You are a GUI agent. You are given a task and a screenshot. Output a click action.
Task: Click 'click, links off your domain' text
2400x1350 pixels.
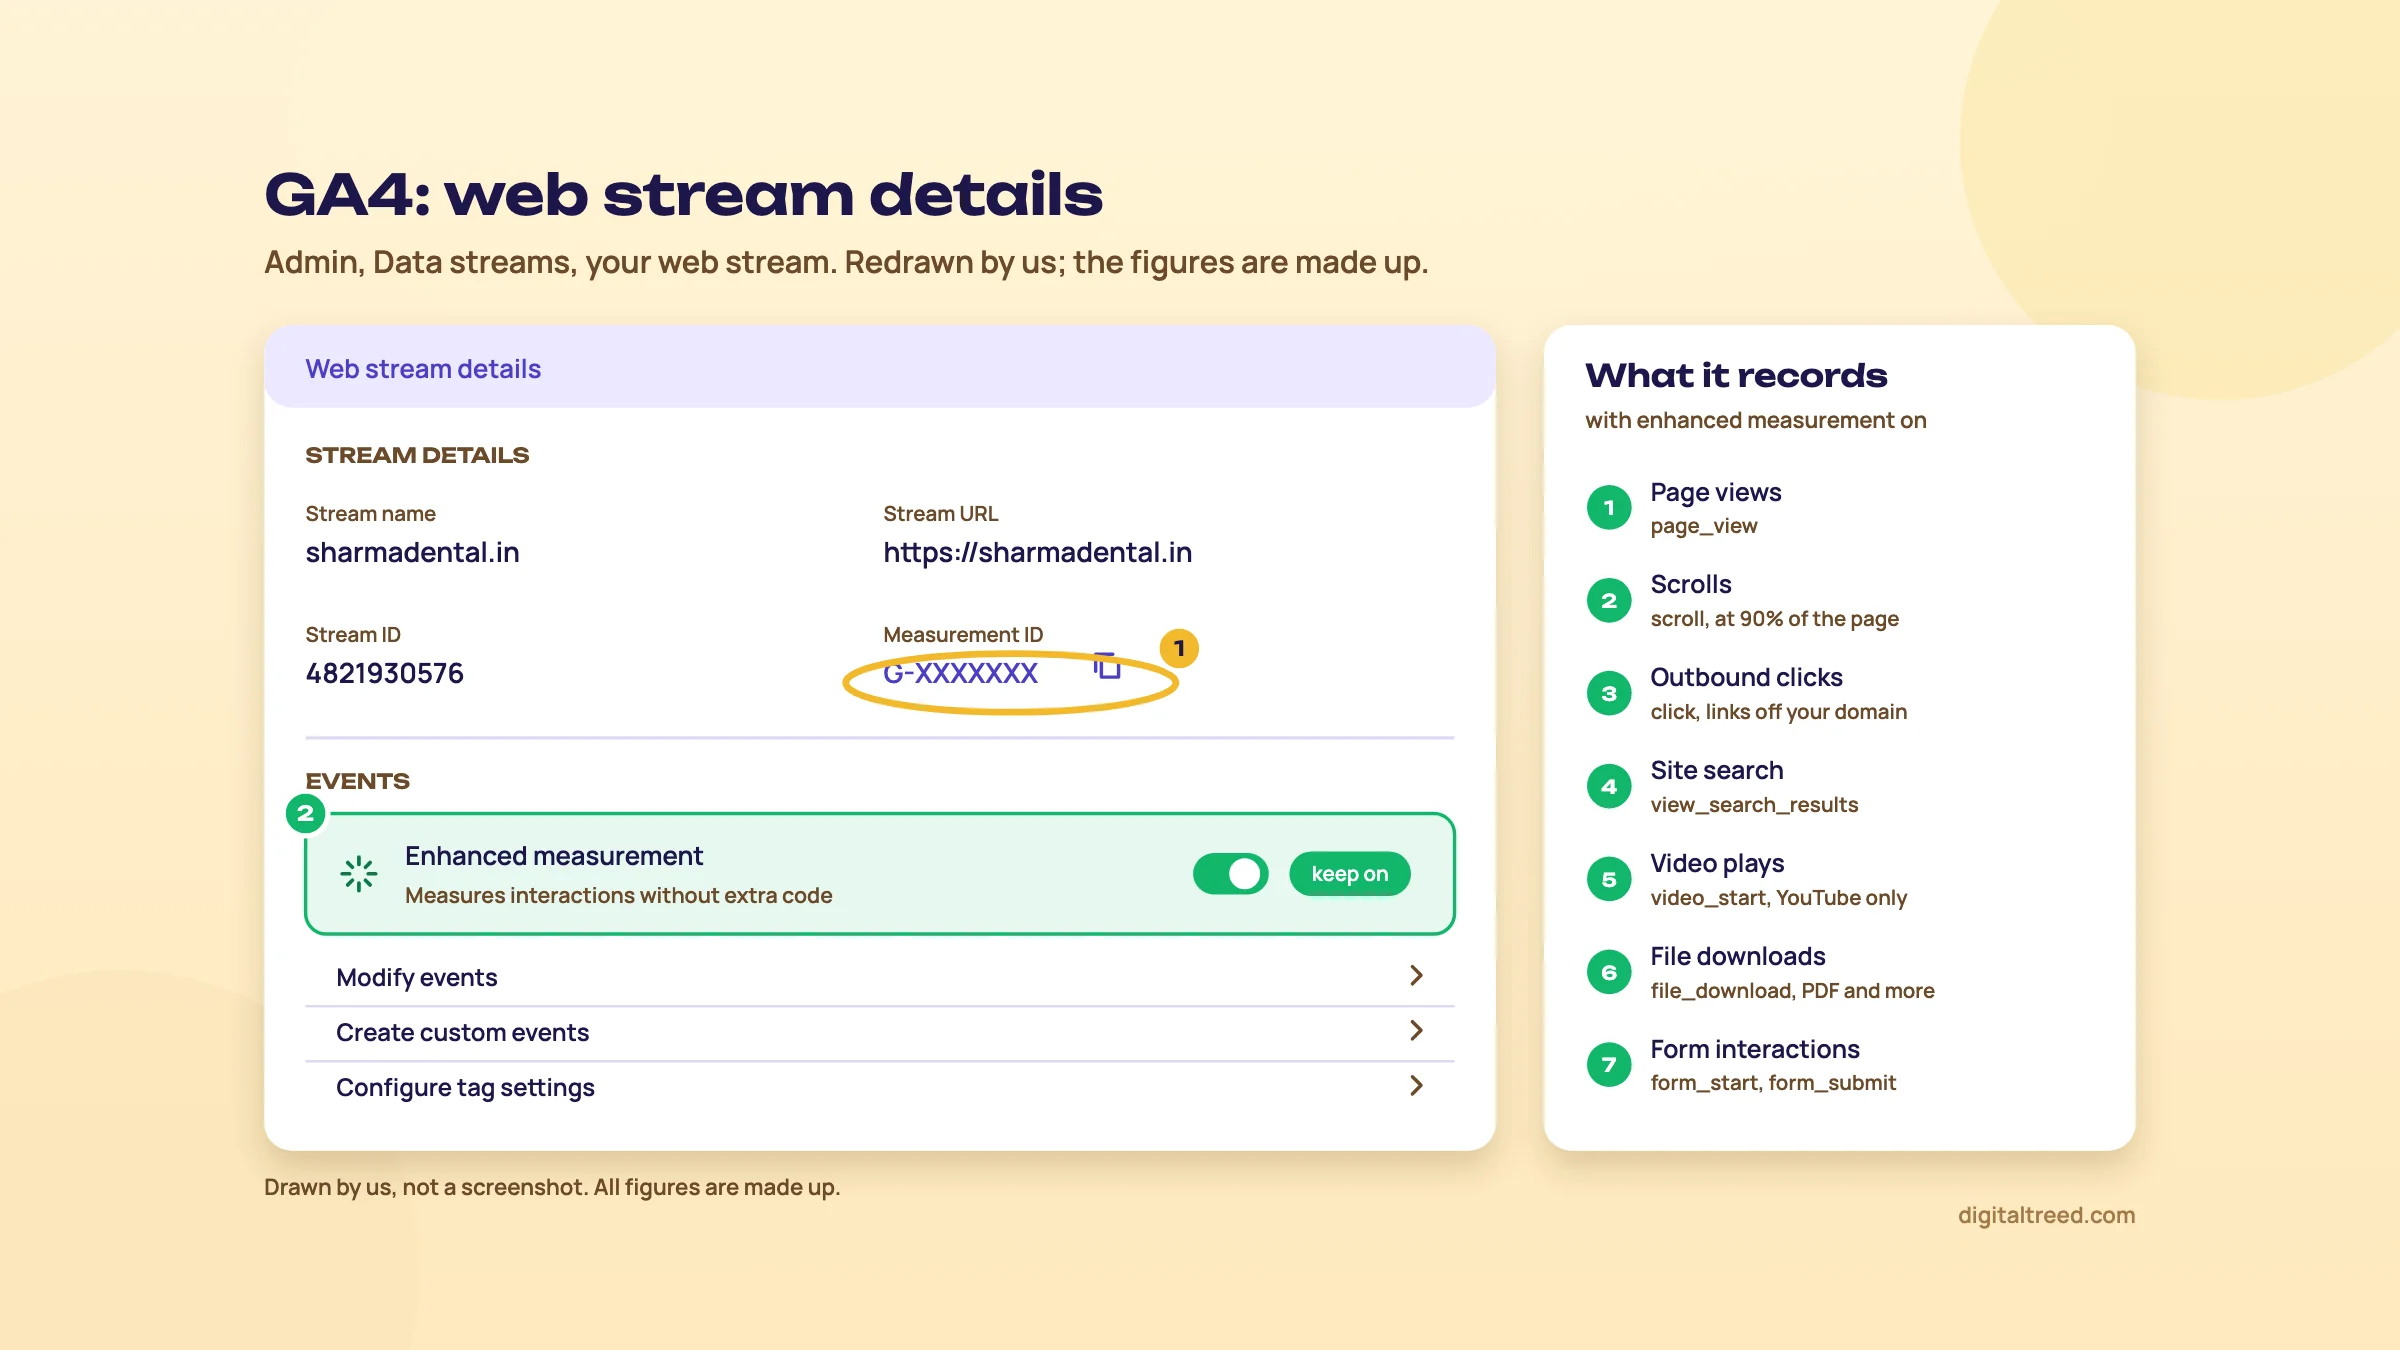[1778, 712]
